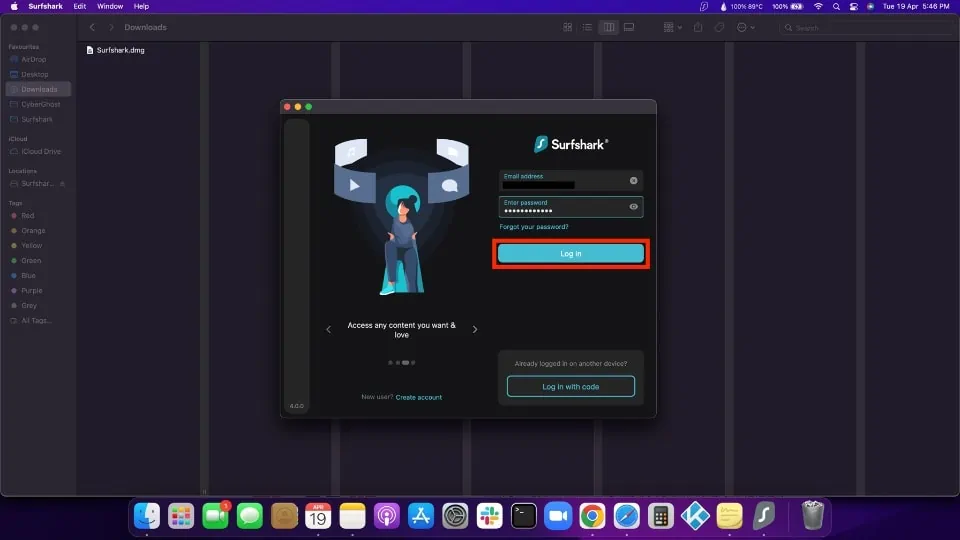The height and width of the screenshot is (540, 960).
Task: Click Wi-Fi icon in menu bar
Action: [818, 6]
